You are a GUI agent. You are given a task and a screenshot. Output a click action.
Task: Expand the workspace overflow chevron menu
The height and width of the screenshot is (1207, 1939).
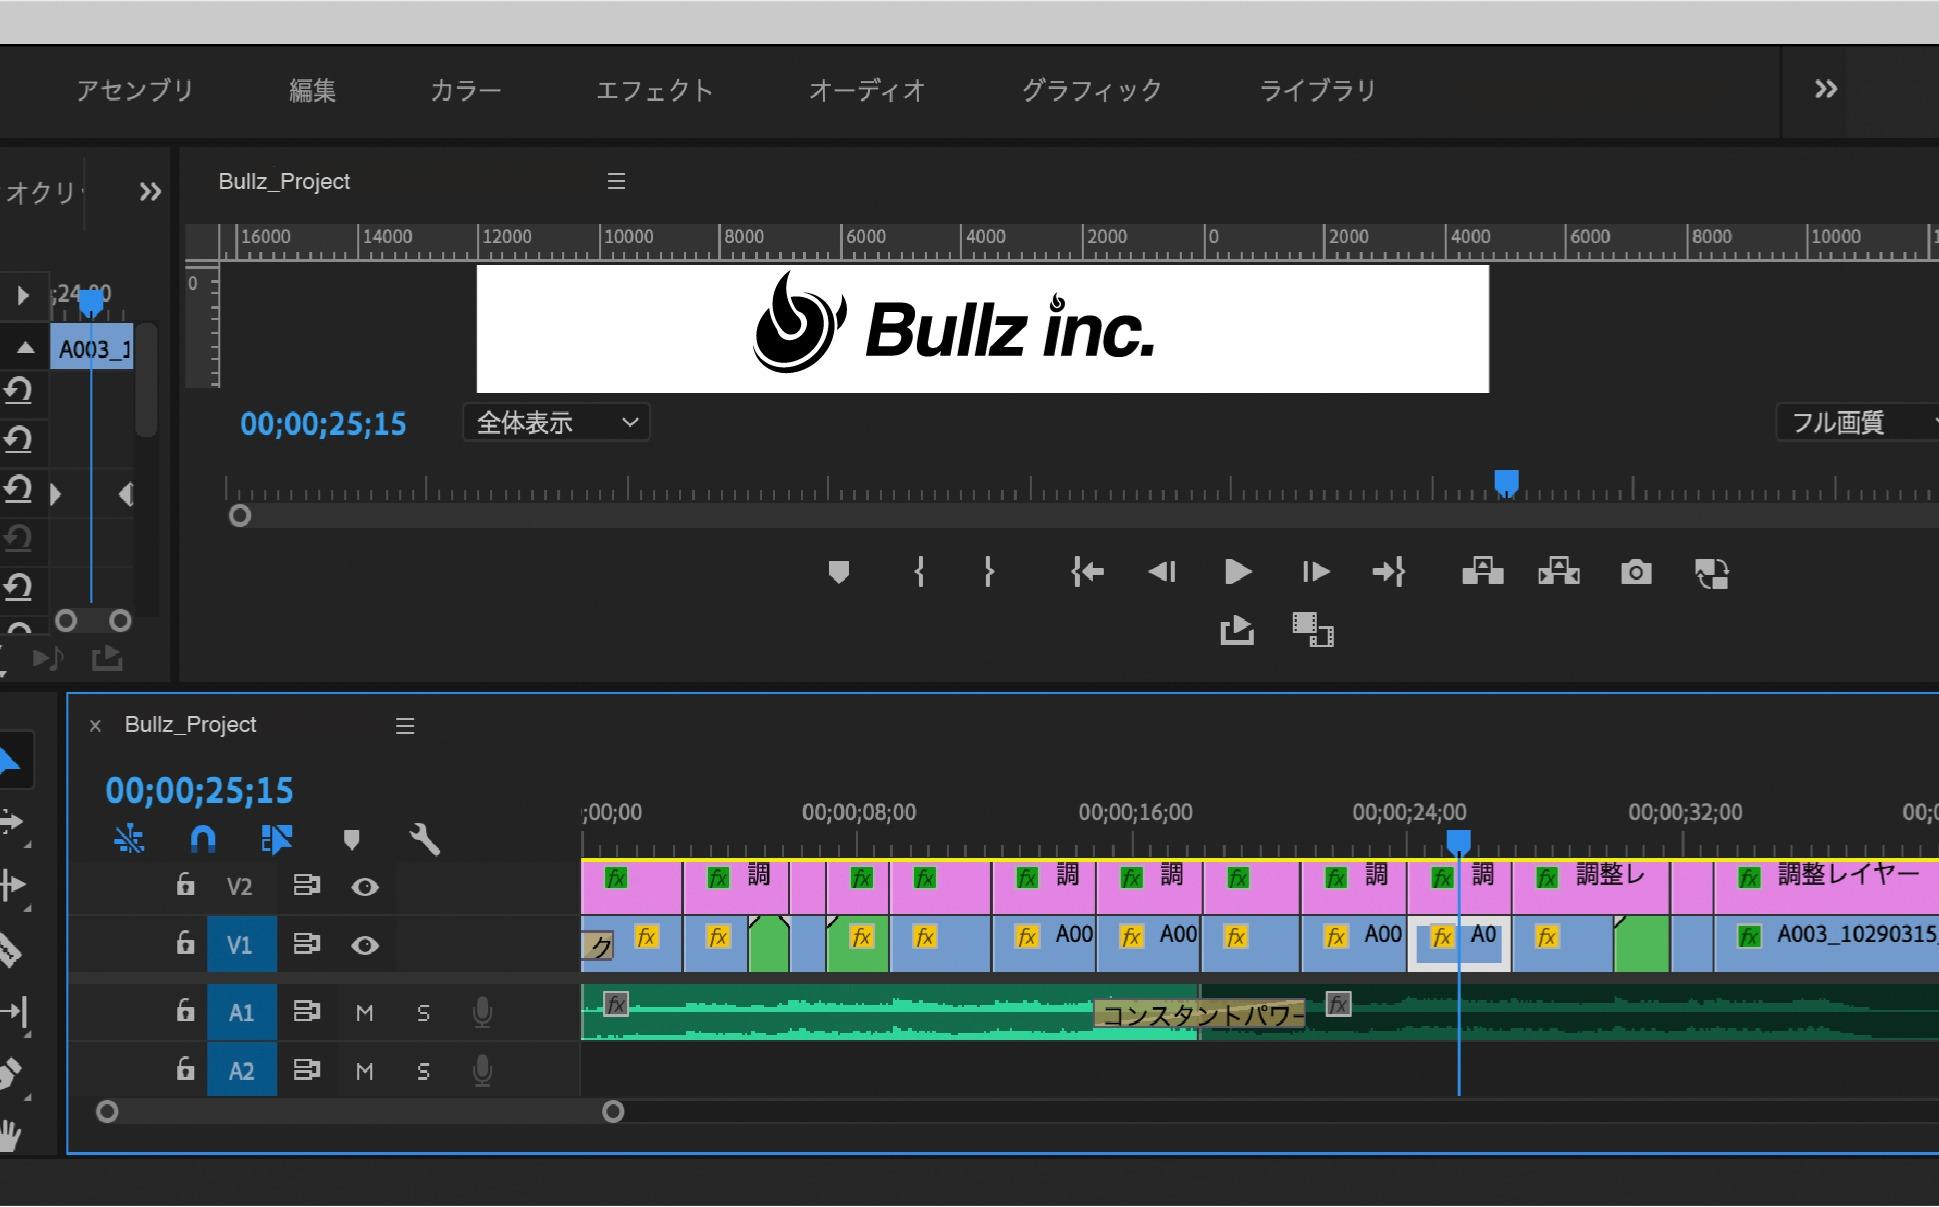pos(1825,90)
